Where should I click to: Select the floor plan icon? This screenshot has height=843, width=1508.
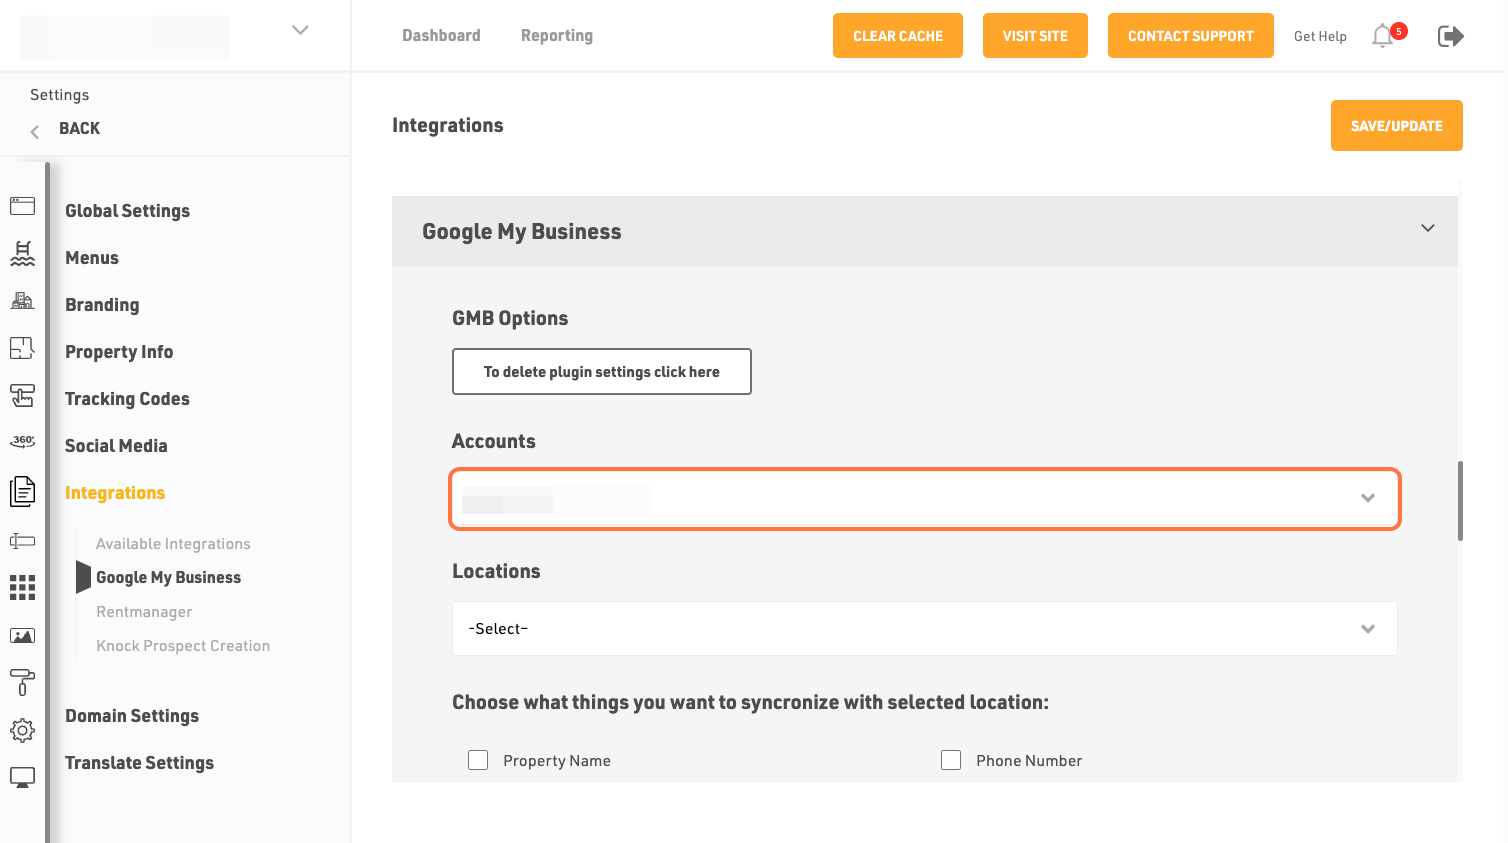coord(22,348)
